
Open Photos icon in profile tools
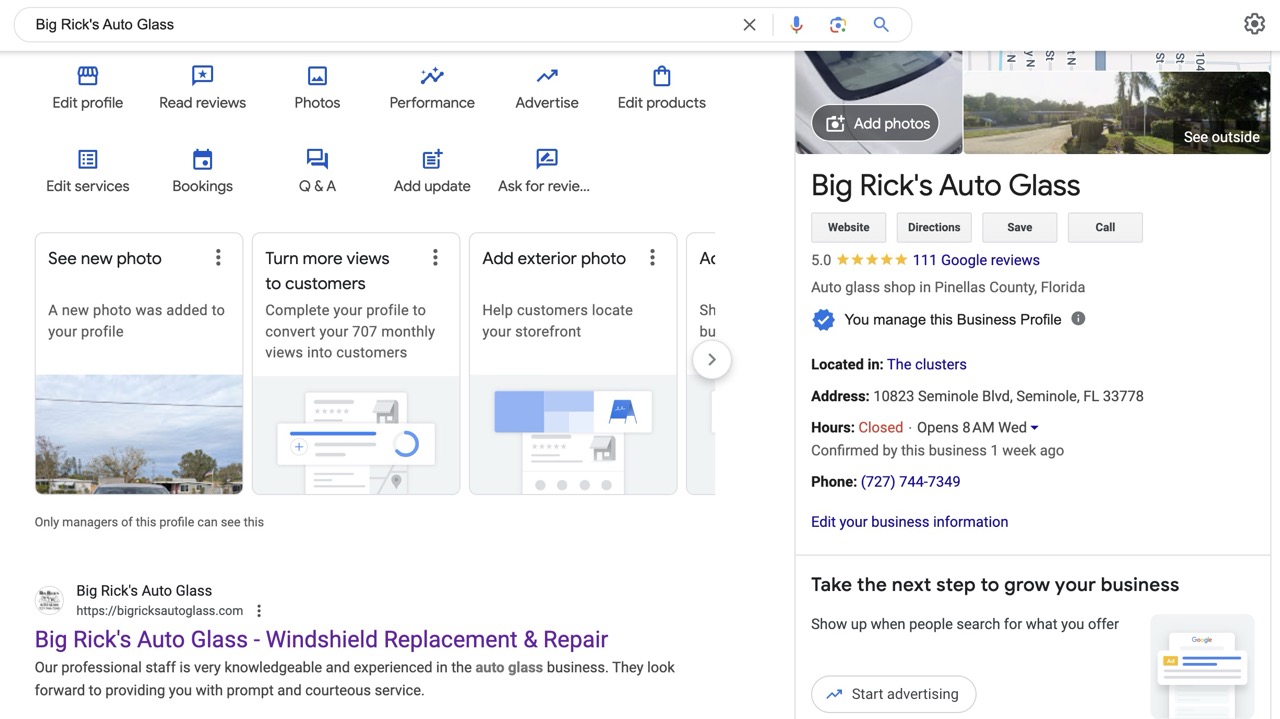(x=317, y=76)
